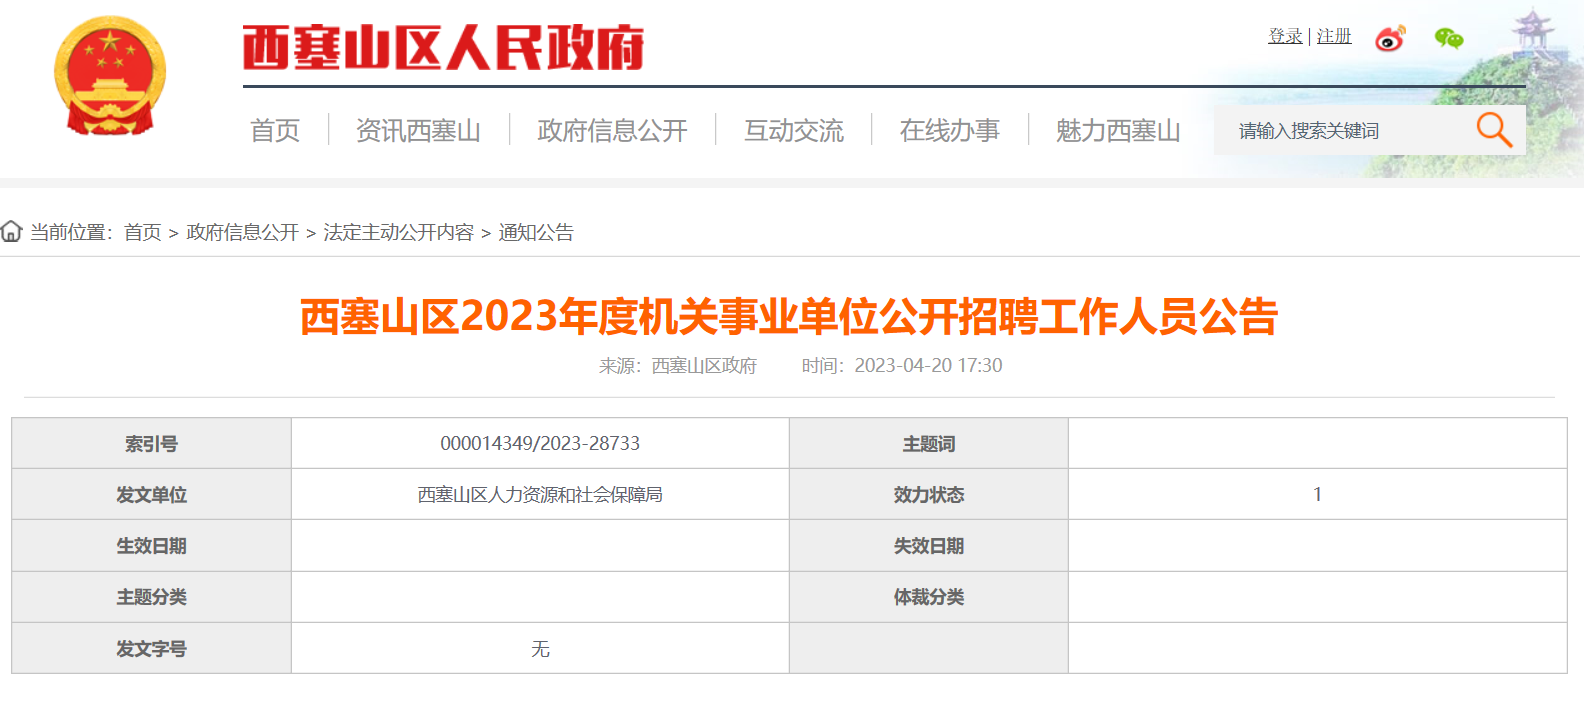Open the 互动交流 navigation item
Screen dimensions: 1584x702
coord(794,130)
